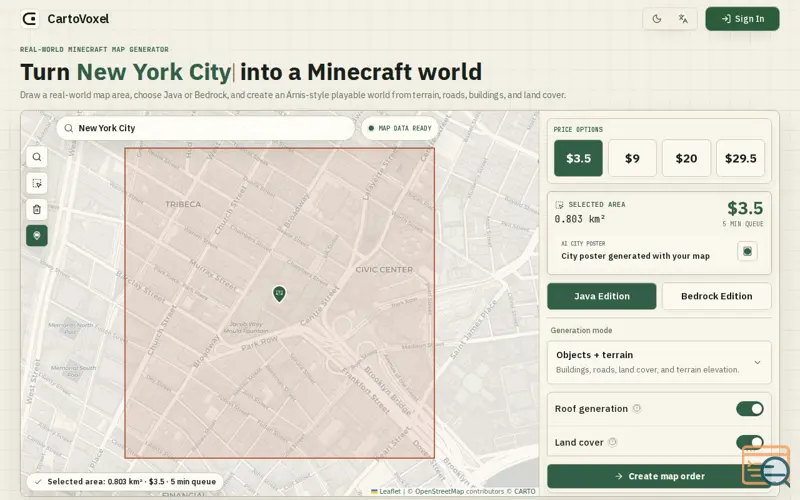This screenshot has width=800, height=500.
Task: Click the CIVIC CENTER map label
Action: pos(384,269)
